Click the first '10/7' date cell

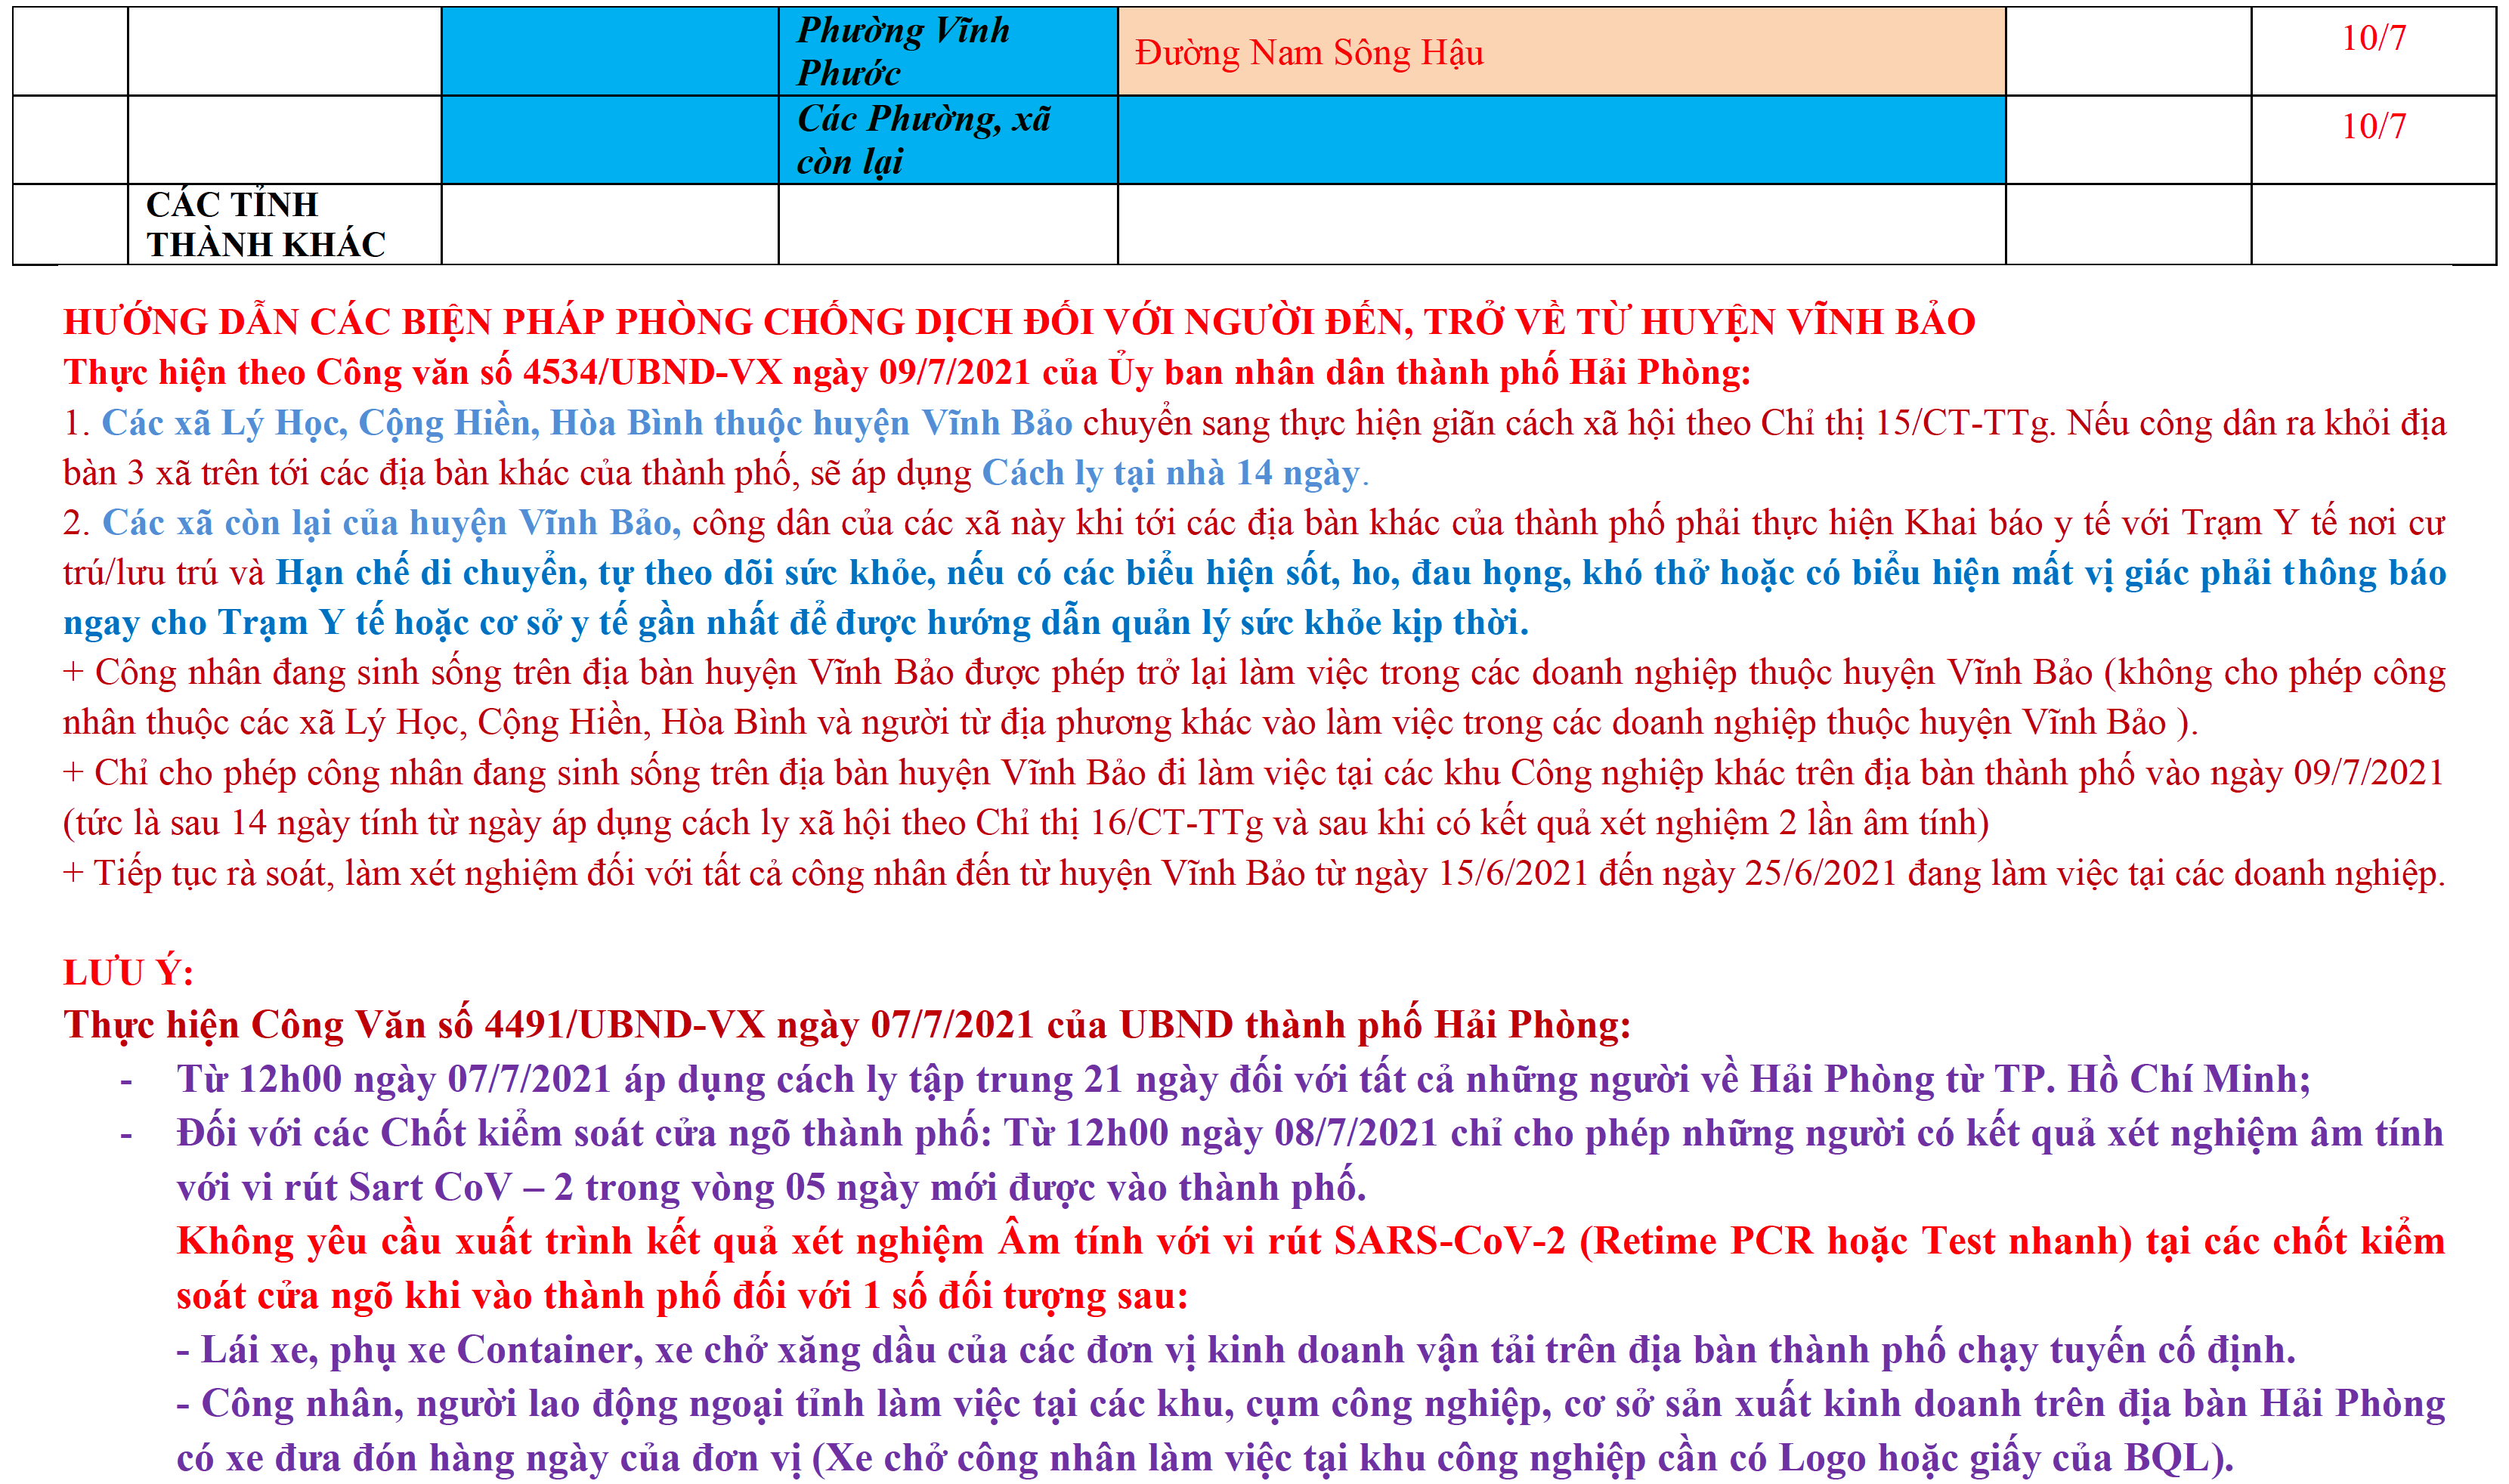tap(2372, 38)
